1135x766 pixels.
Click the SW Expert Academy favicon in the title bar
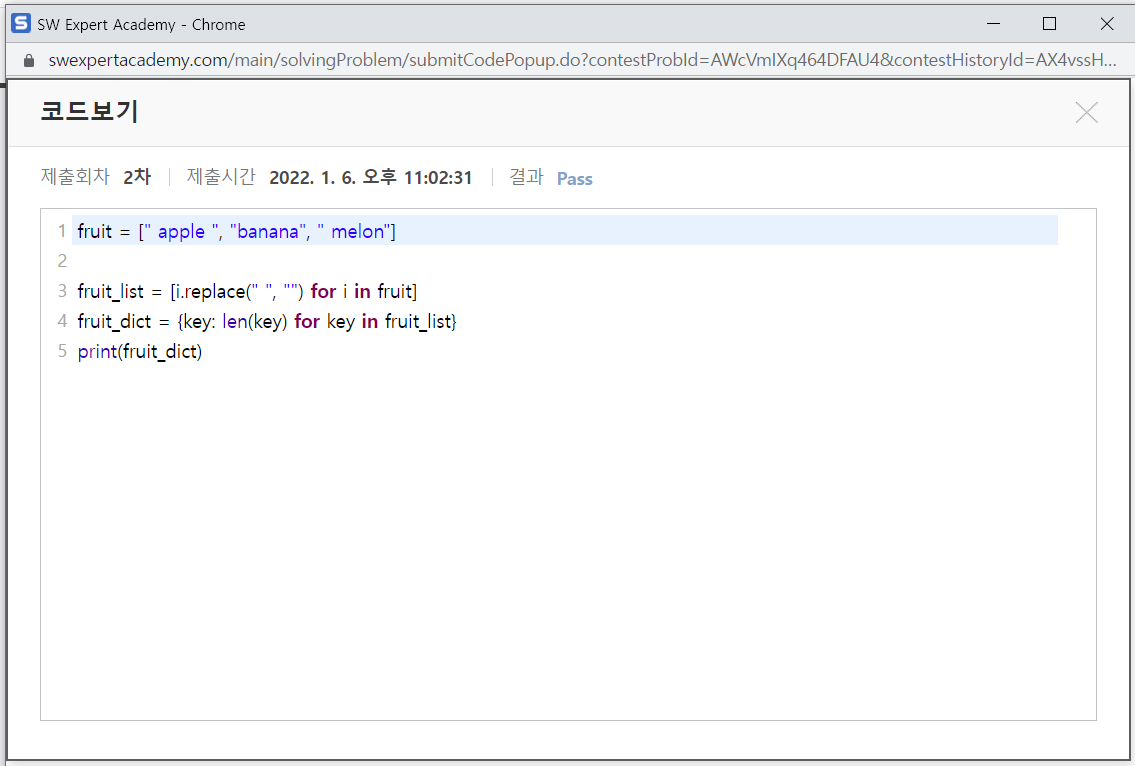click(x=21, y=24)
